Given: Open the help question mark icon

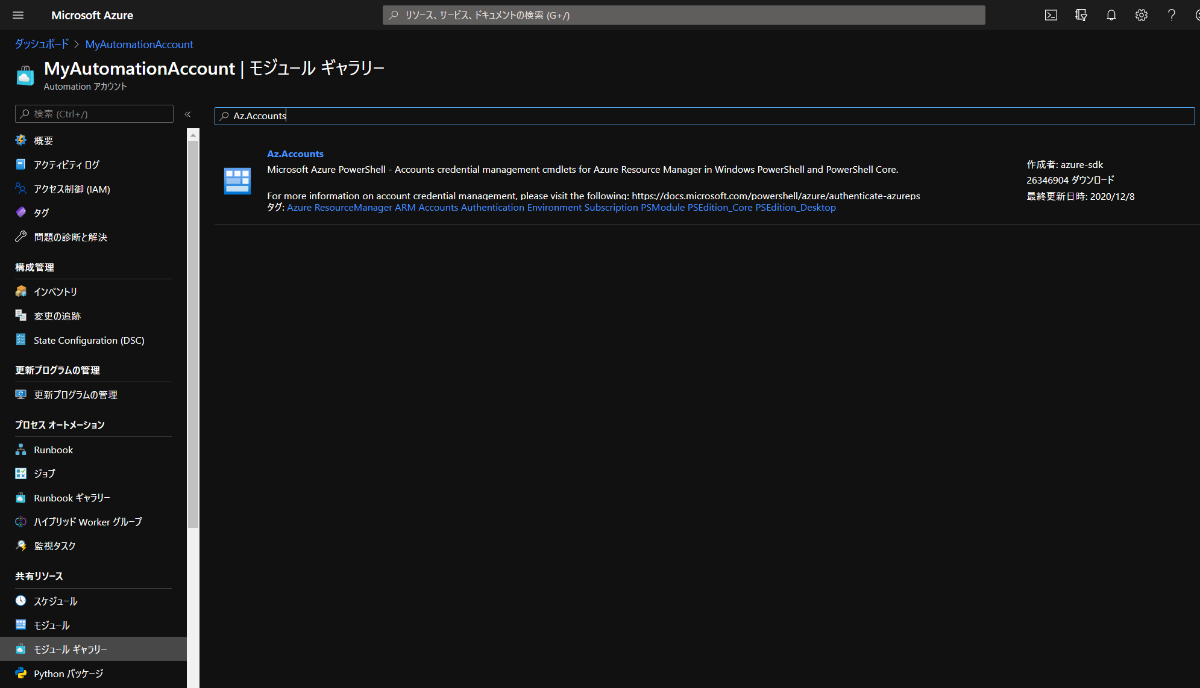Looking at the screenshot, I should [1171, 15].
